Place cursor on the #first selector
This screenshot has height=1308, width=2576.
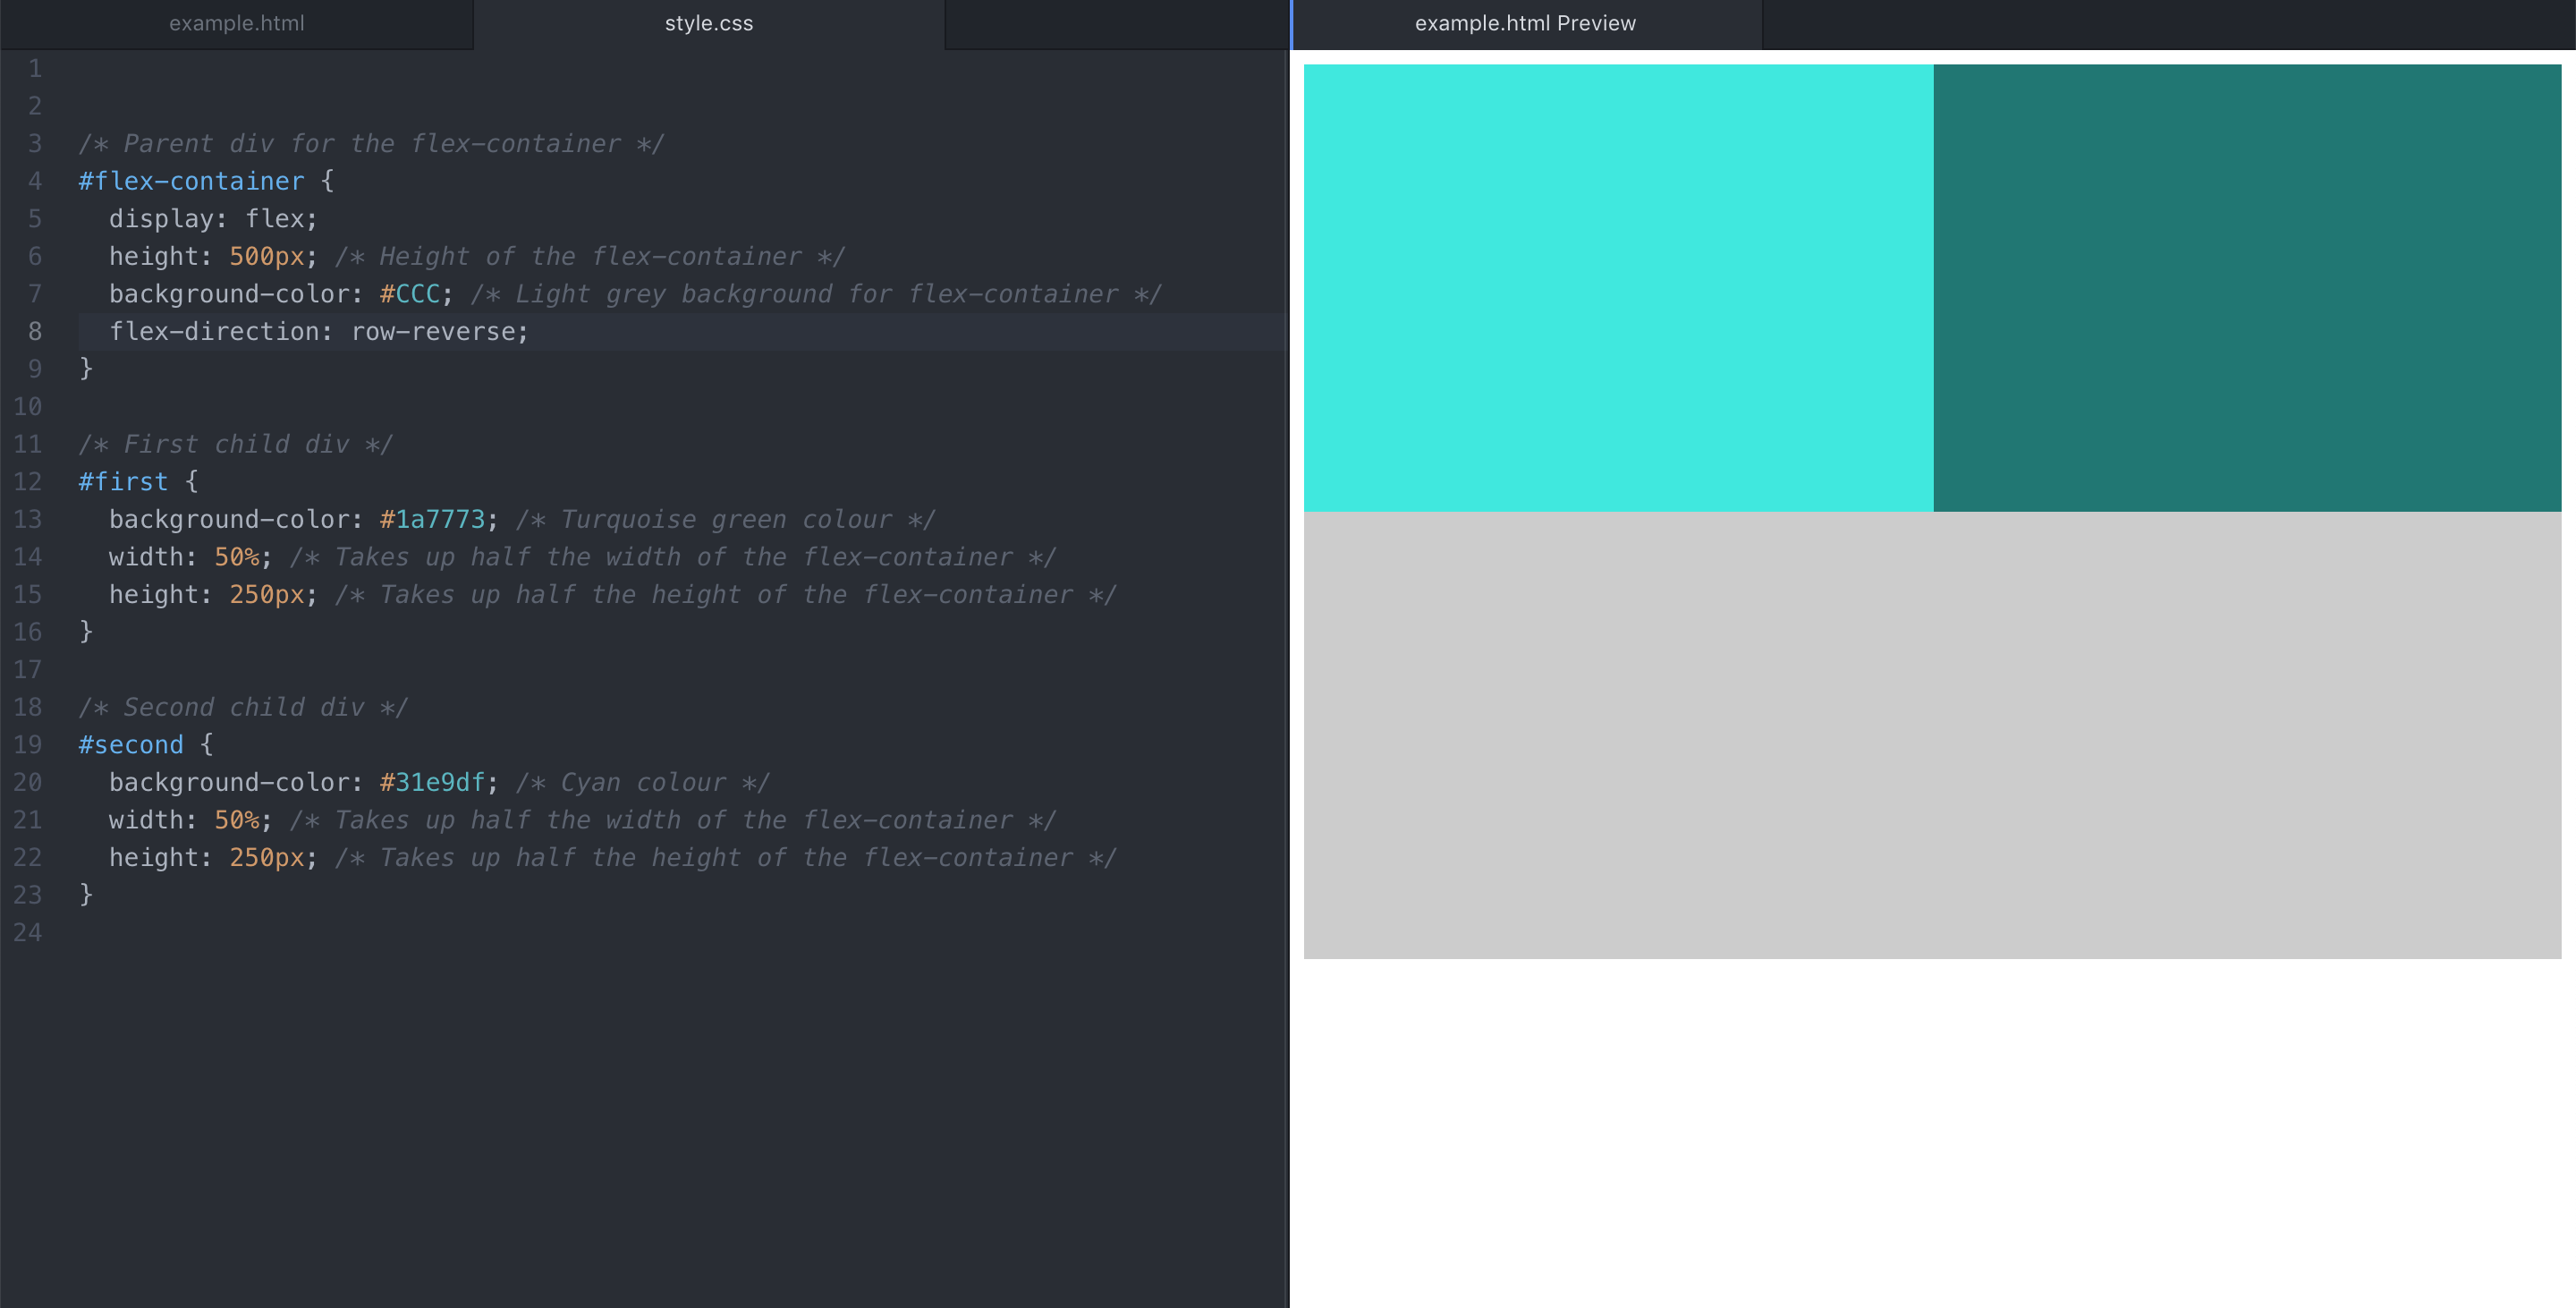click(123, 482)
